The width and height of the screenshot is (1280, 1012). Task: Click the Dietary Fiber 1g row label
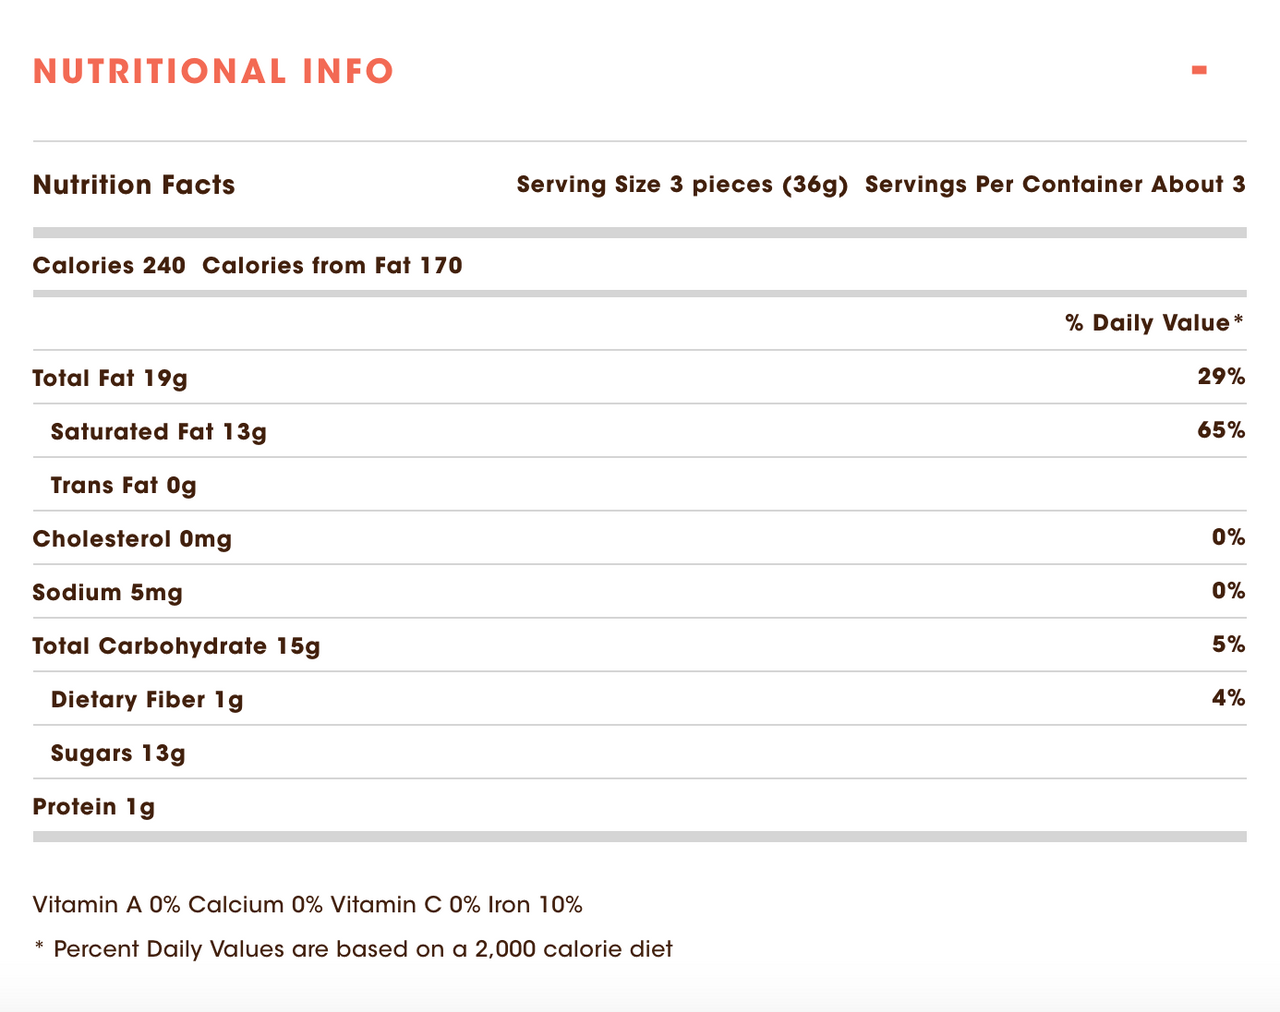coord(147,700)
